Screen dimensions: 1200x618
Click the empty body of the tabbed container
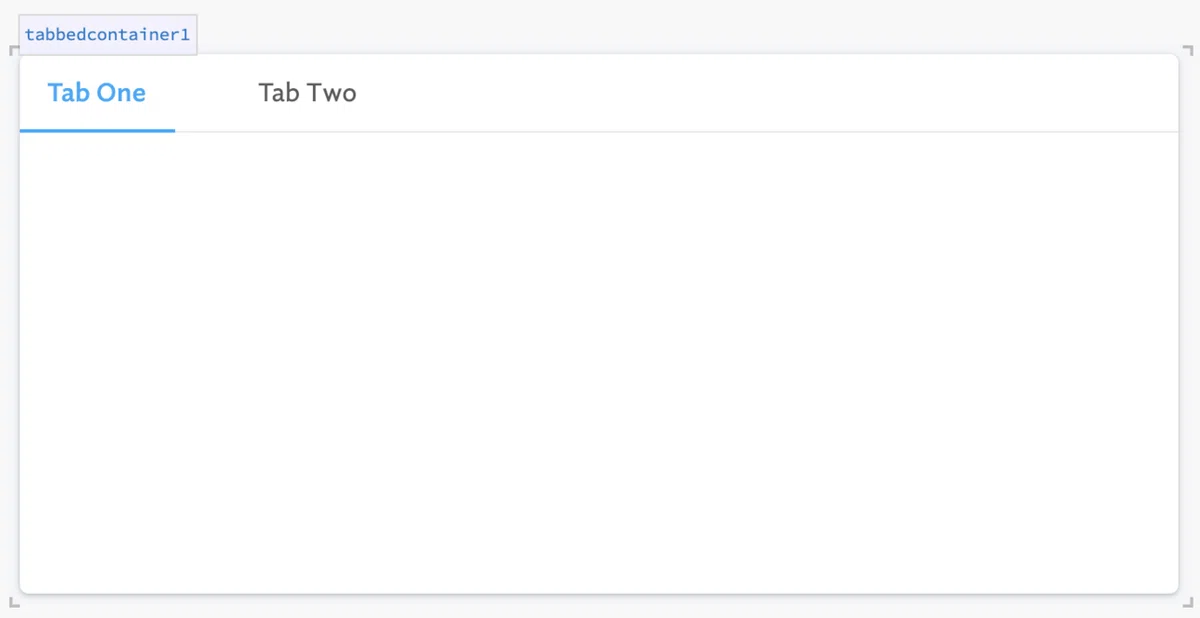click(x=599, y=362)
